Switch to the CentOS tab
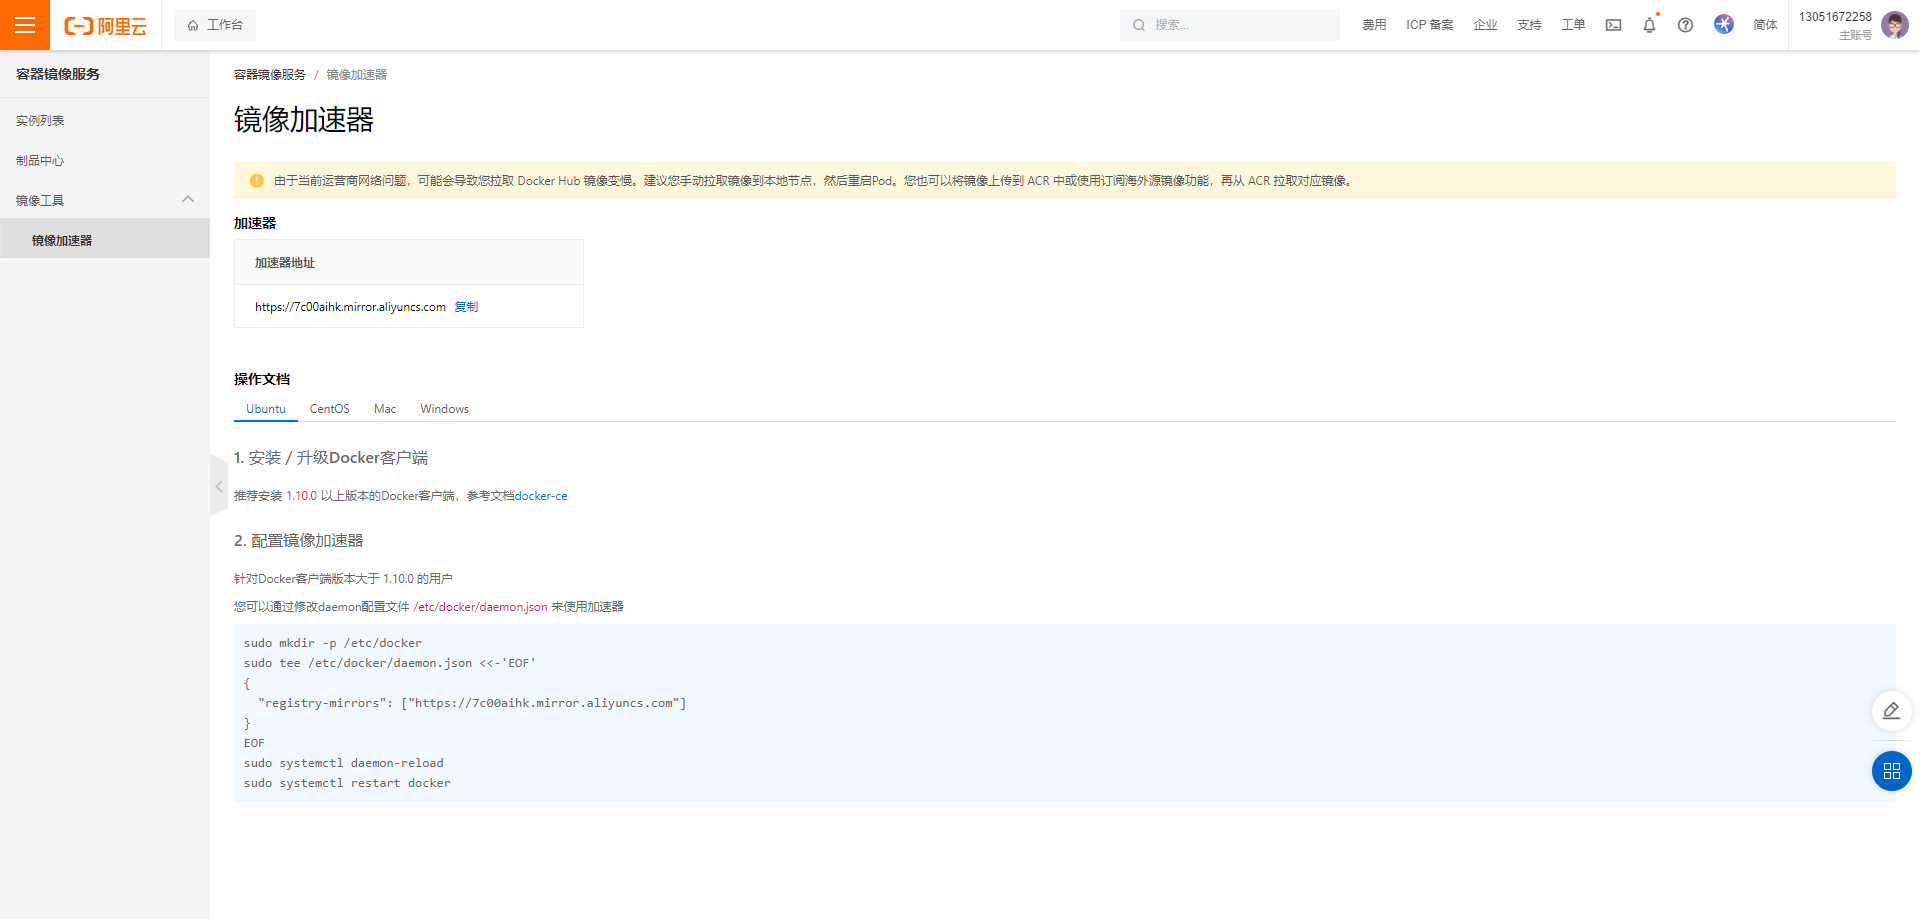The width and height of the screenshot is (1920, 919). (330, 409)
